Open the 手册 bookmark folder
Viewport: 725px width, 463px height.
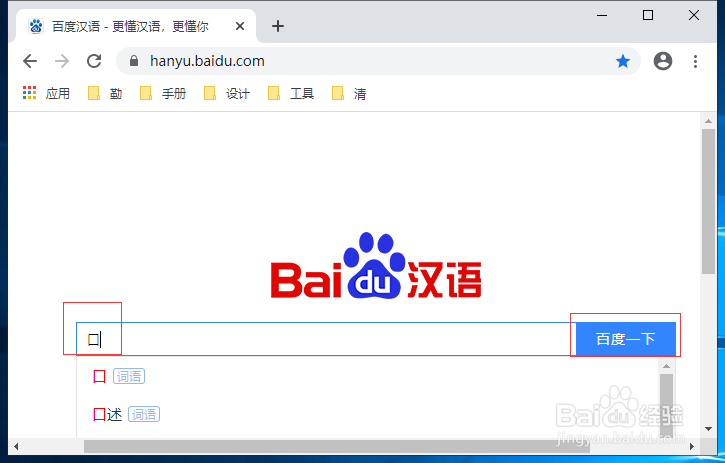click(x=163, y=93)
